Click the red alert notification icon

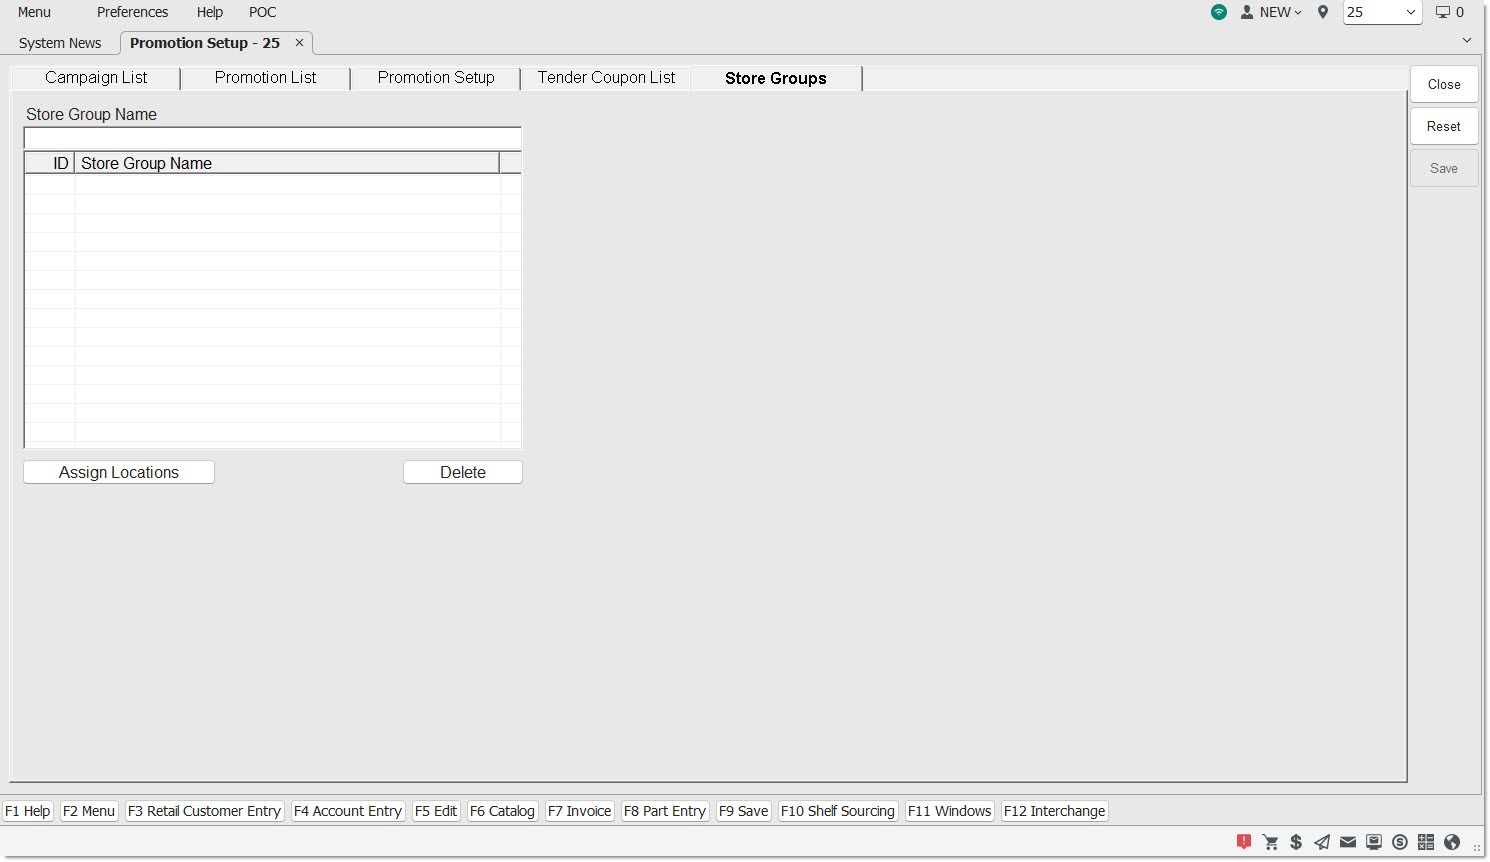pos(1244,842)
